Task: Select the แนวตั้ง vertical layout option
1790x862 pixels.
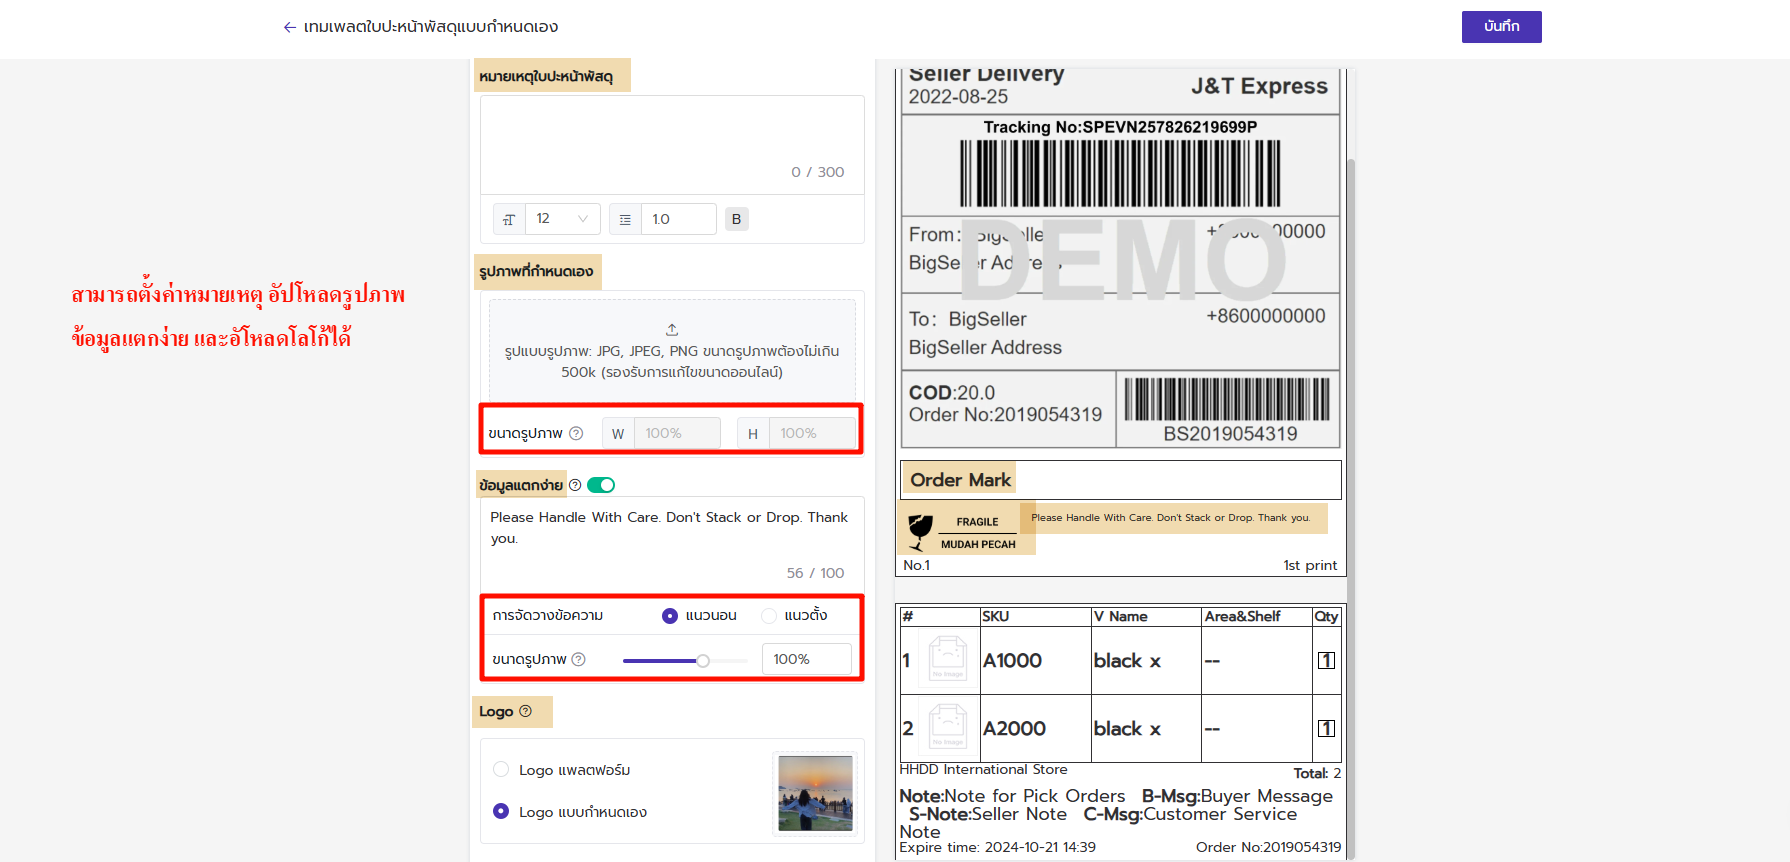Action: 769,616
